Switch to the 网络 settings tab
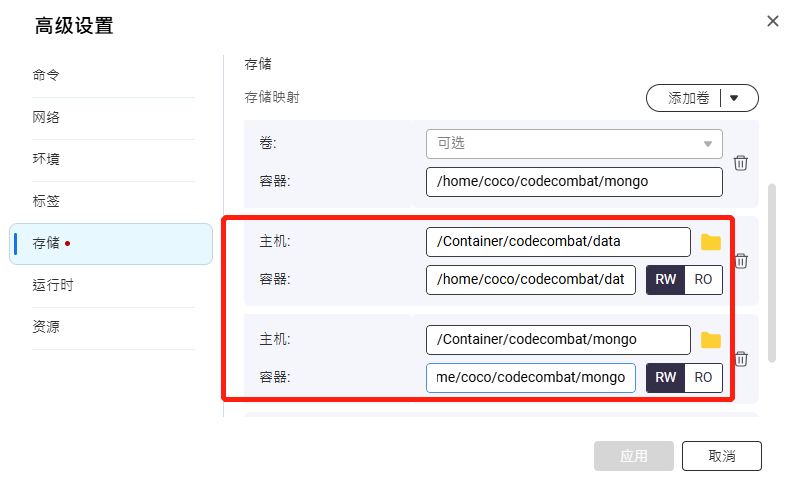 (x=46, y=117)
